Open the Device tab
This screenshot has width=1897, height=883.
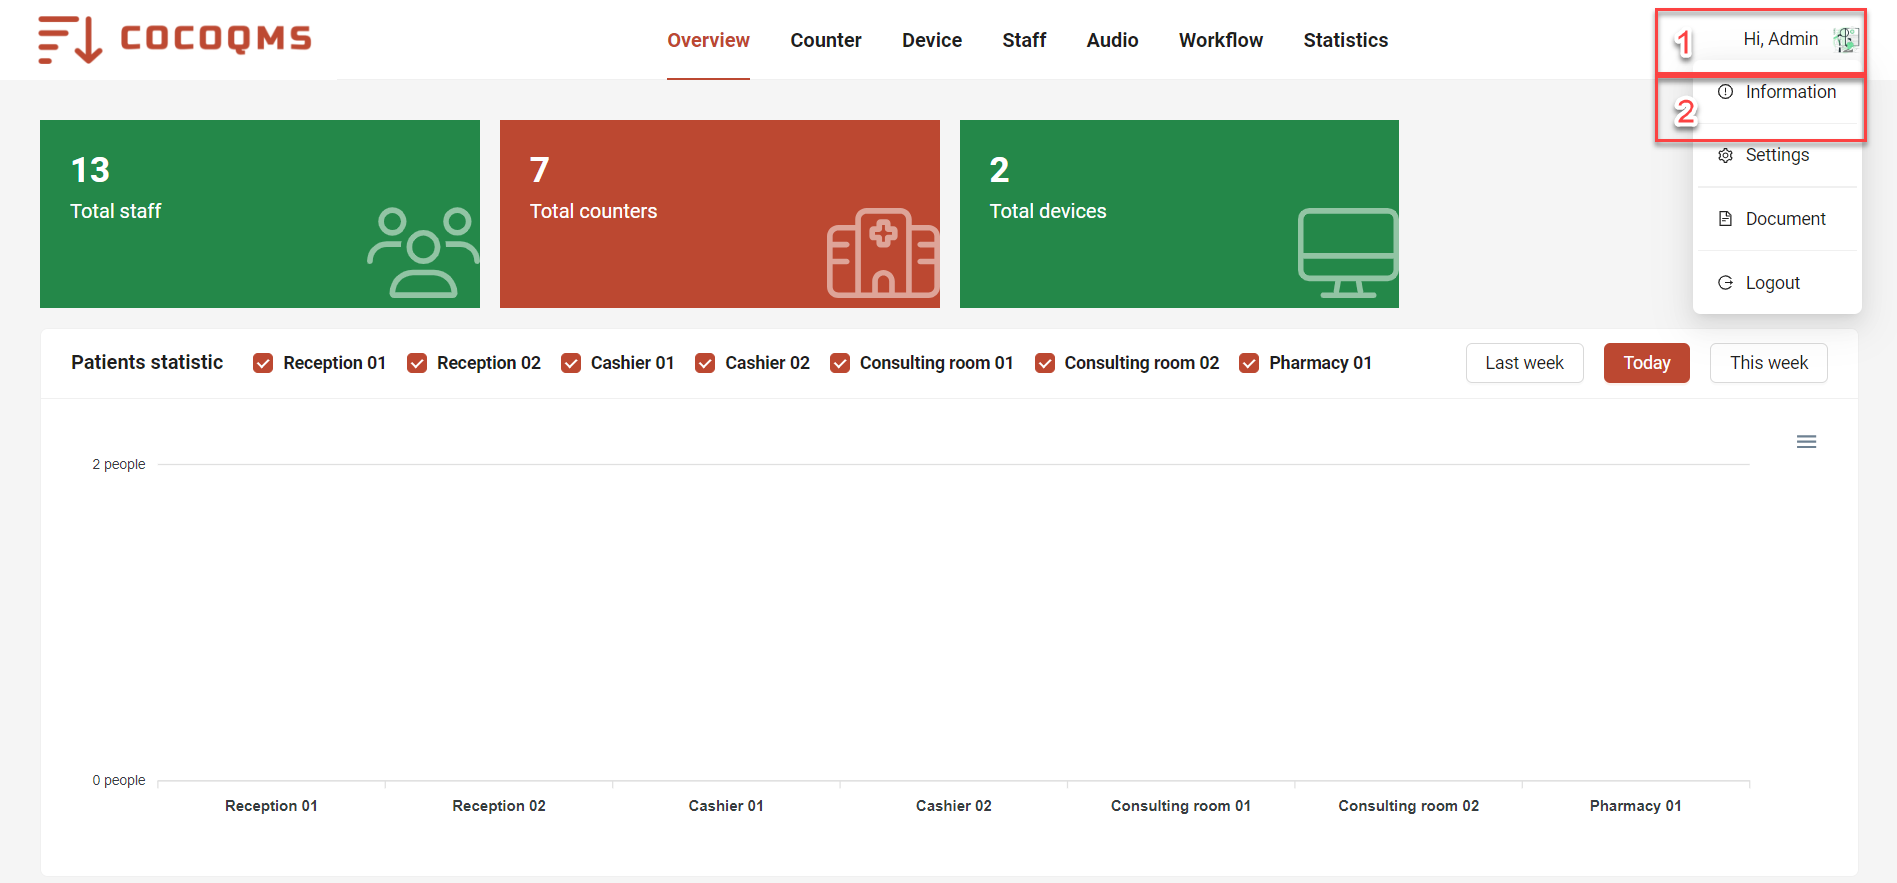point(932,40)
